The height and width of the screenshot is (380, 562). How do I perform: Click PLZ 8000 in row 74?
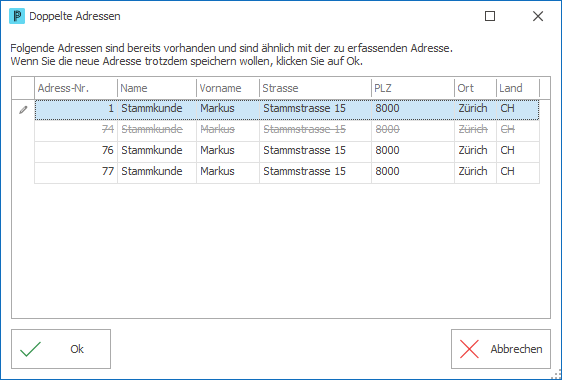click(413, 130)
